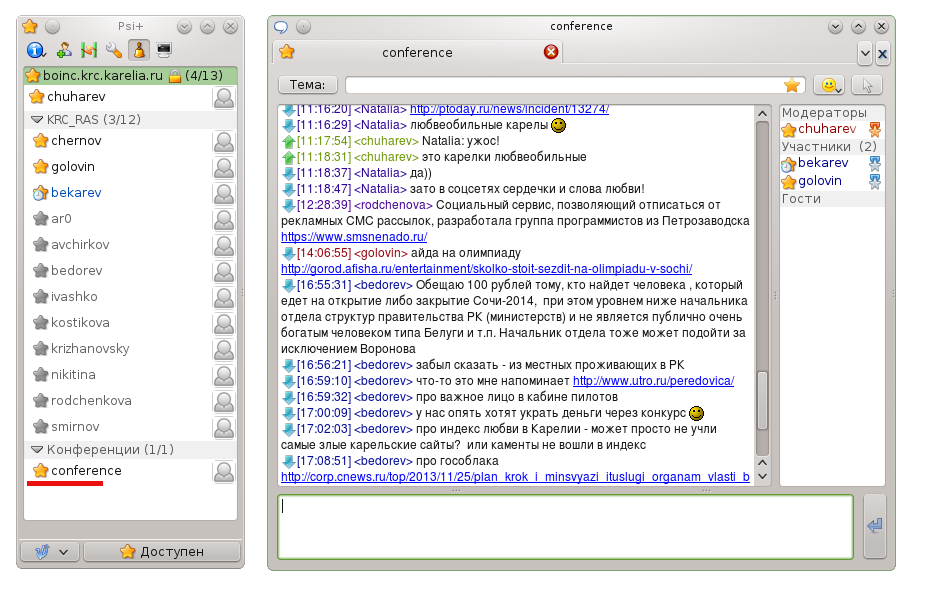
Task: Click the message input field
Action: tap(565, 526)
